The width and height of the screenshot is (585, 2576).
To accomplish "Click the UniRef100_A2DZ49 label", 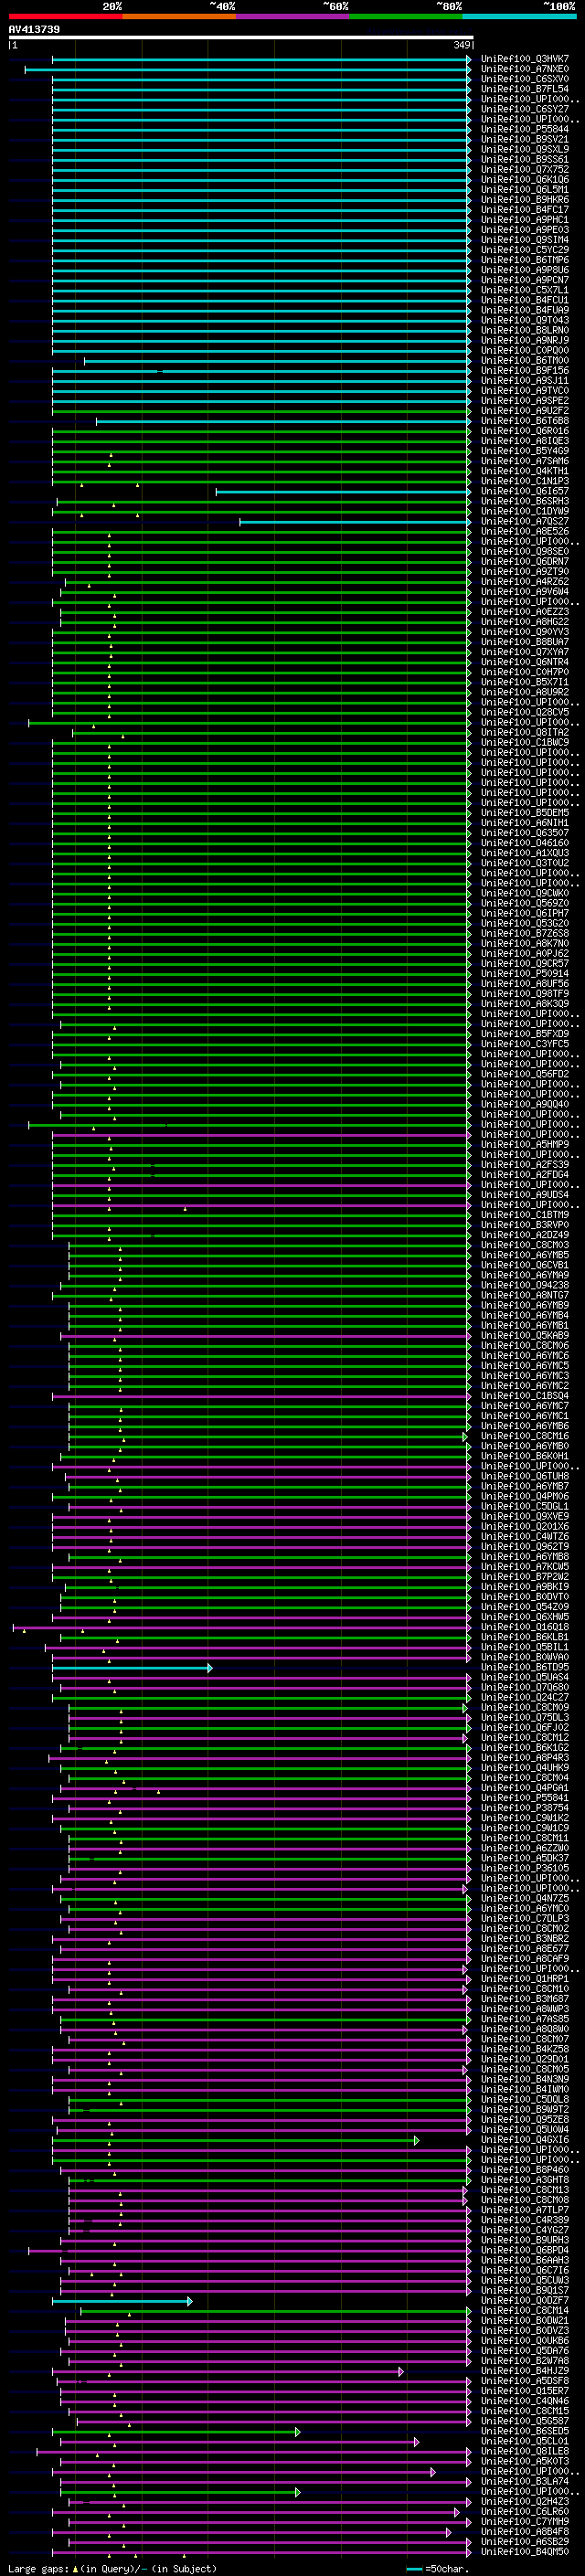I will click(524, 1235).
